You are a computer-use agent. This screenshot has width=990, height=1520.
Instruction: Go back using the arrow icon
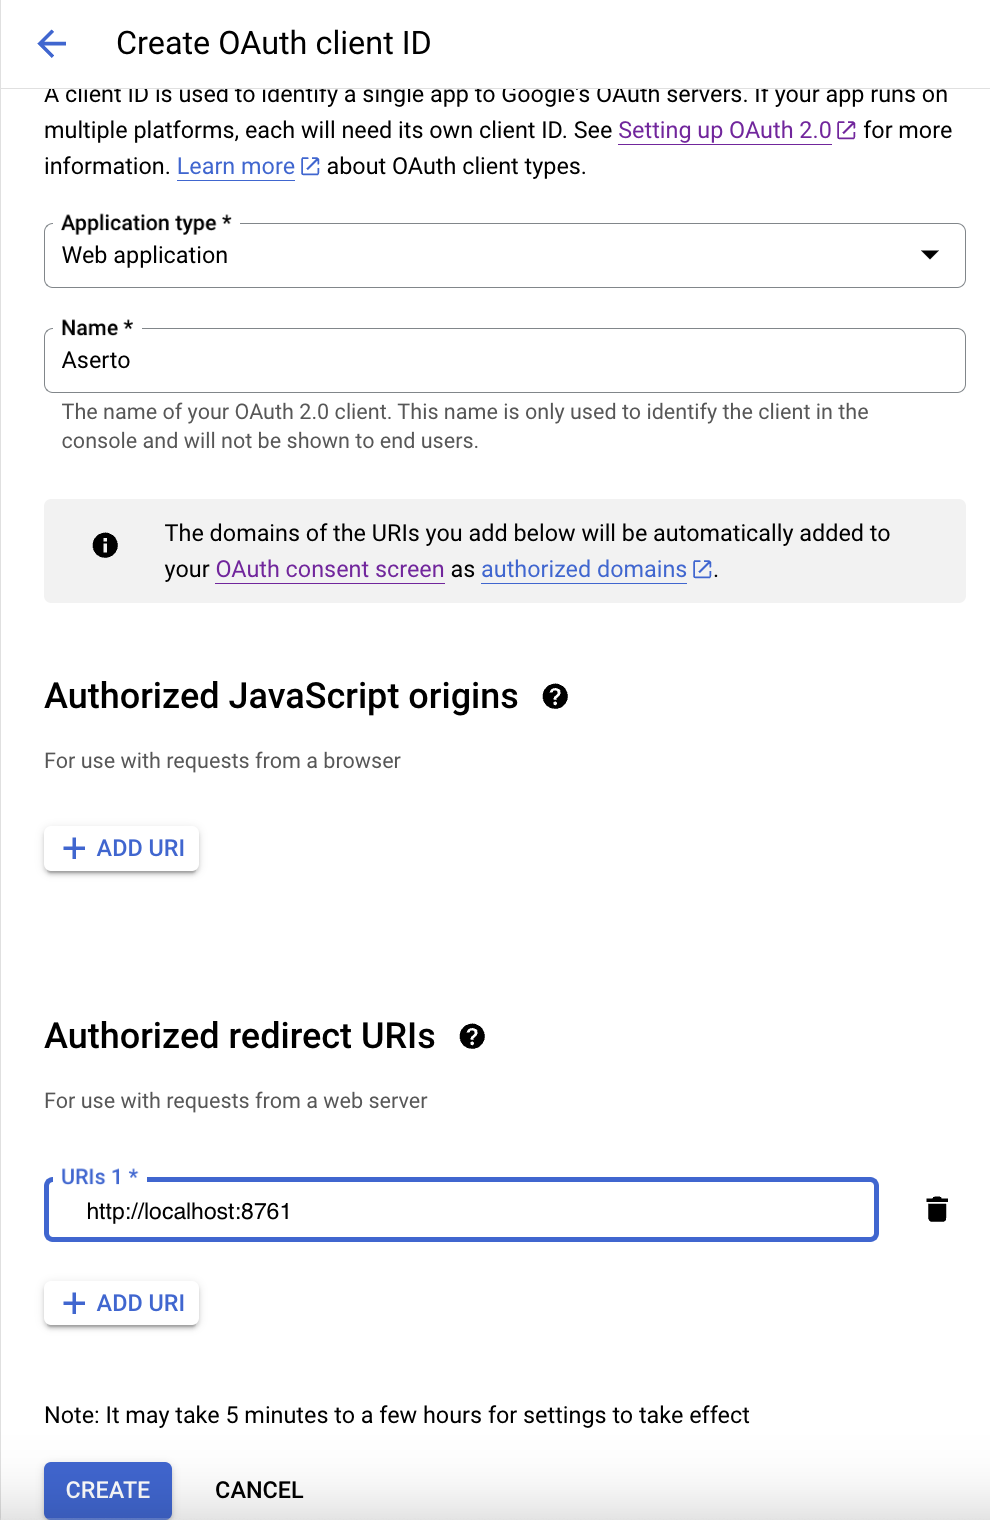51,43
